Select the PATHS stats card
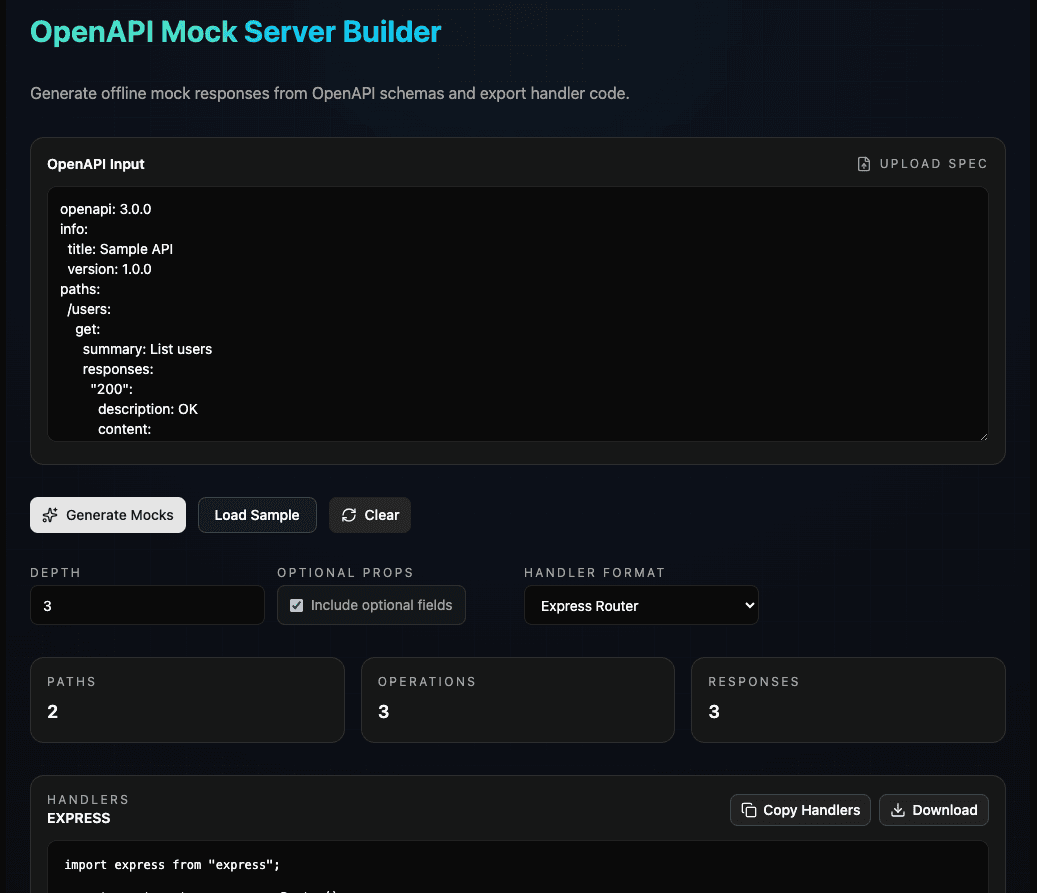The width and height of the screenshot is (1037, 893). click(187, 700)
